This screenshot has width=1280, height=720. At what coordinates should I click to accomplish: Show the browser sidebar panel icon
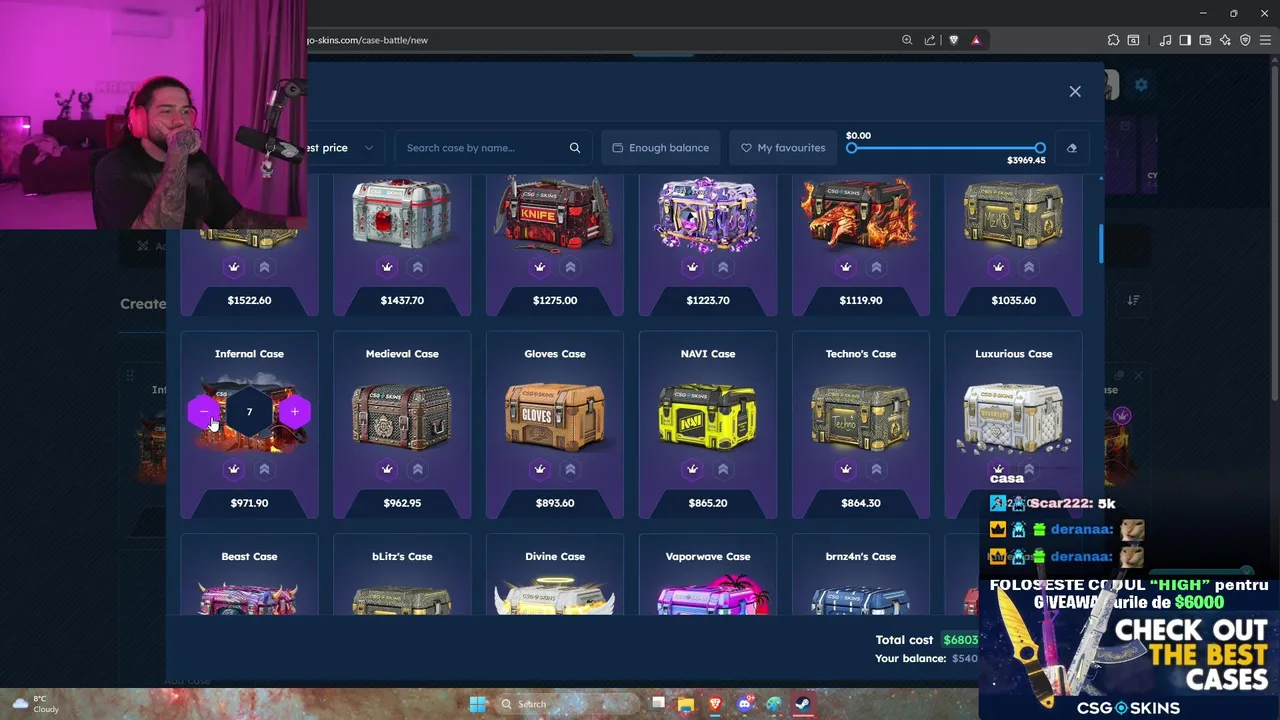(x=1185, y=40)
